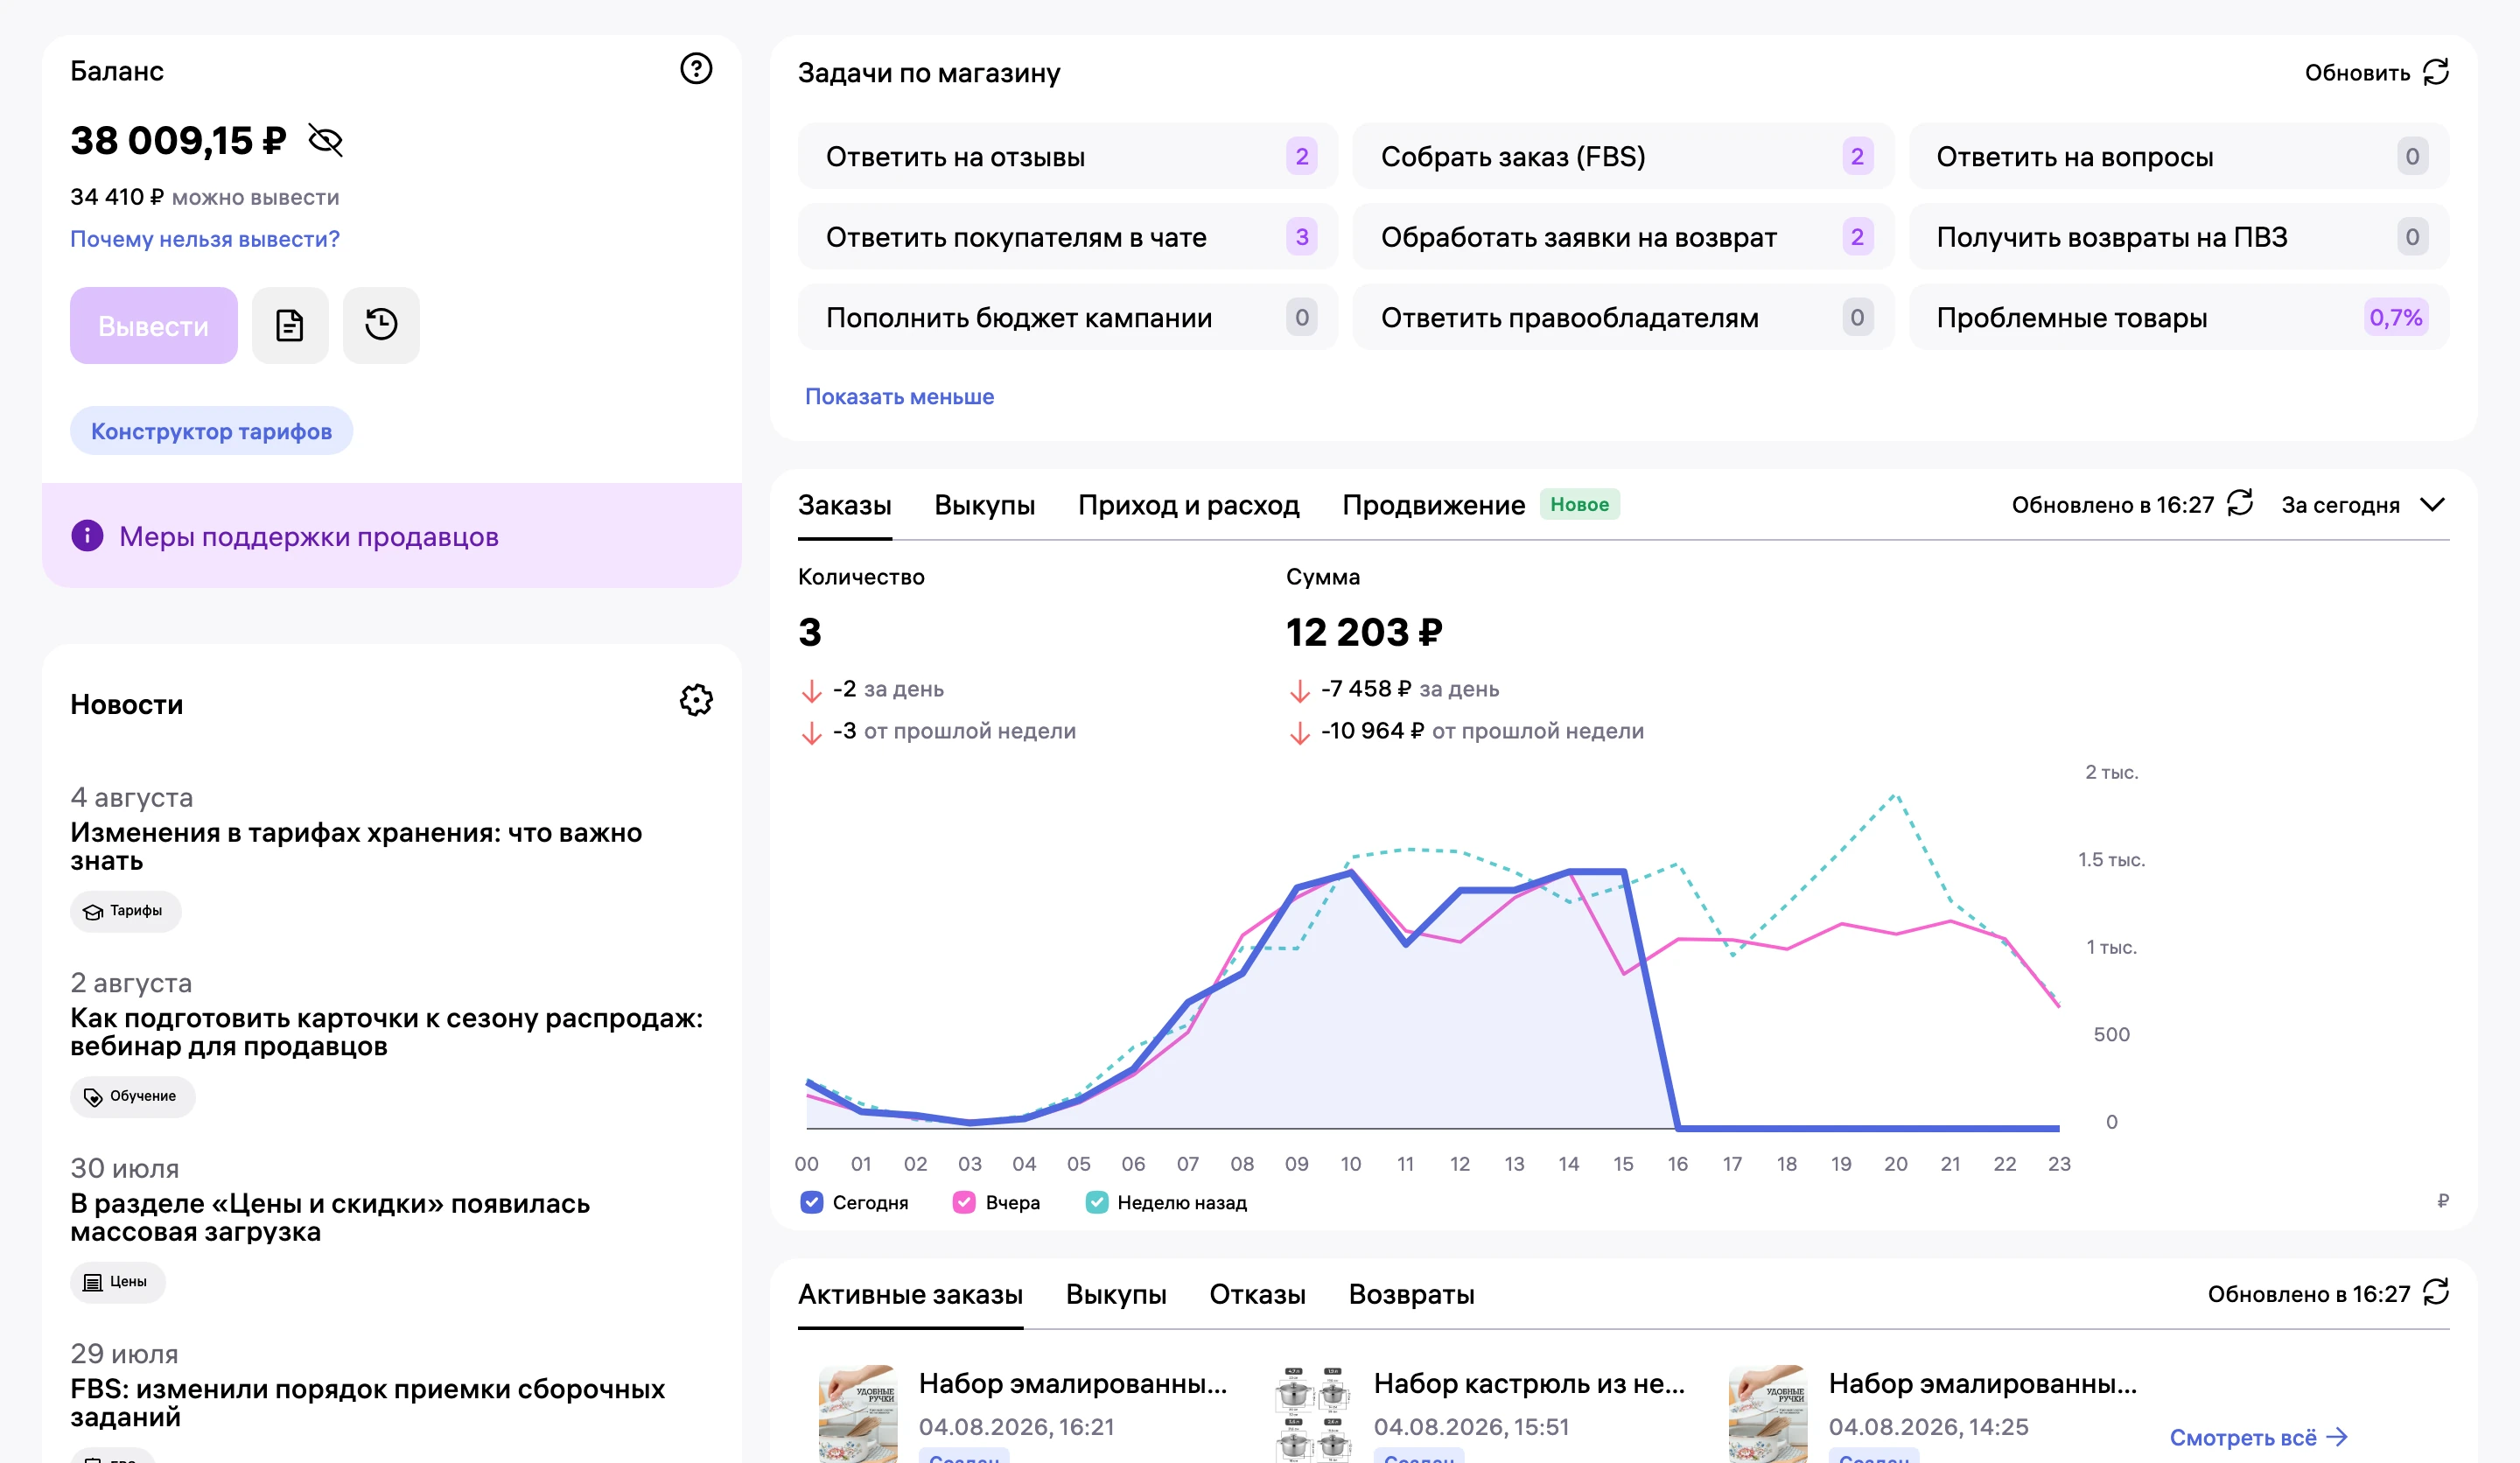
Task: Click the Обучение tag under the webinar news item
Action: [133, 1096]
